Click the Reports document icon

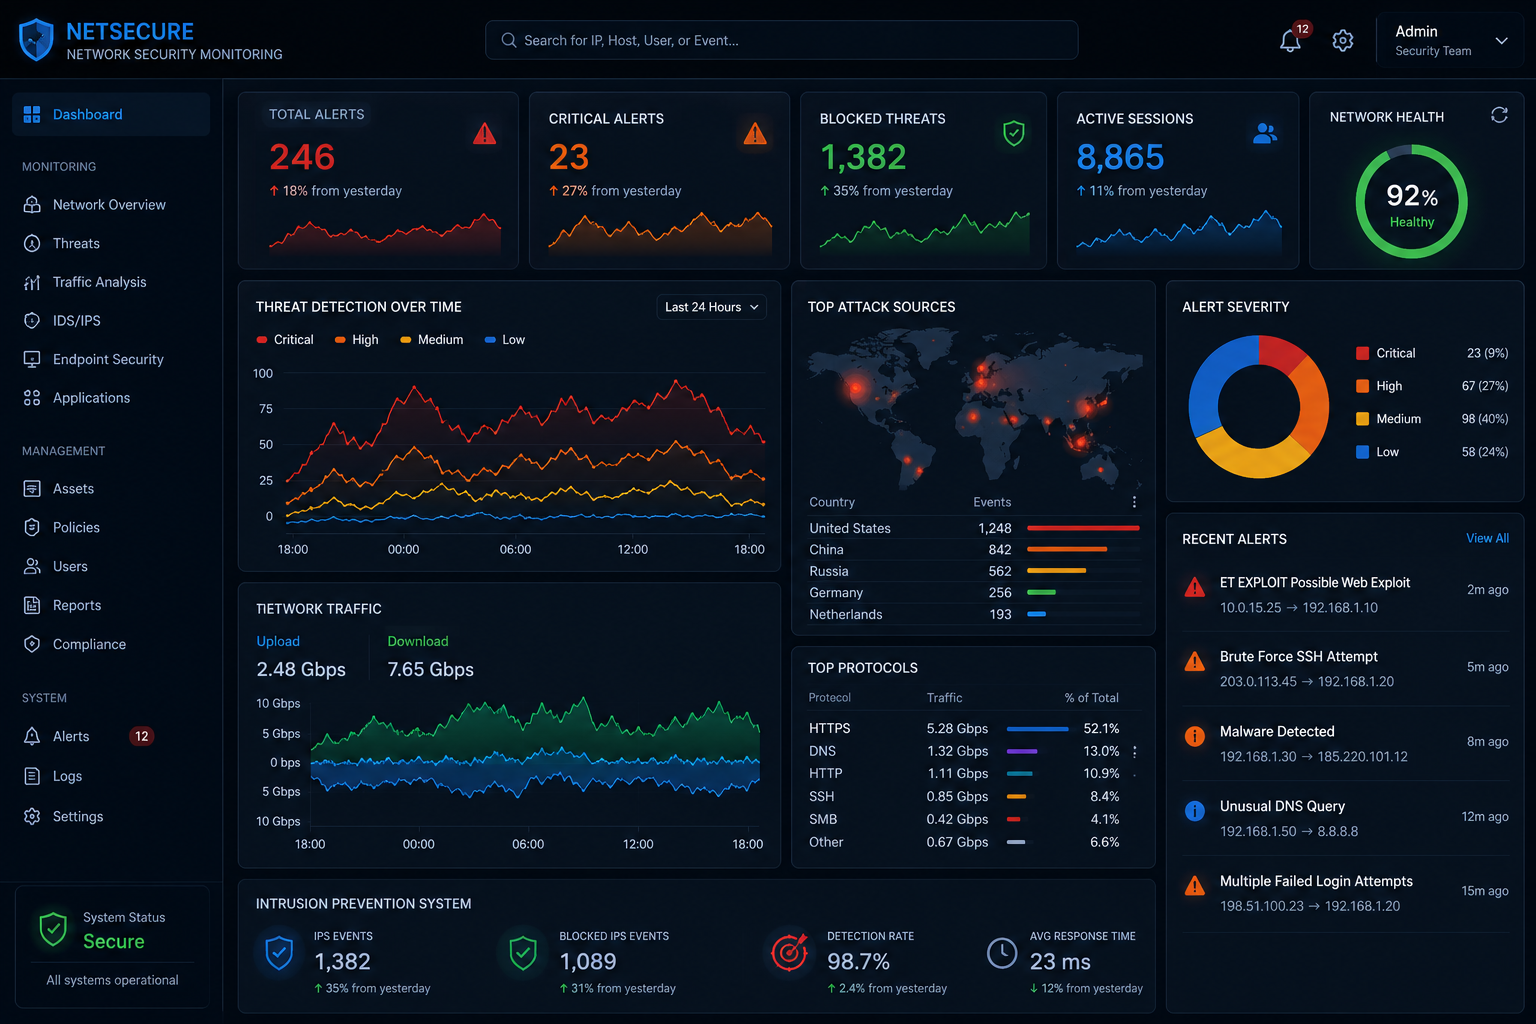point(32,605)
